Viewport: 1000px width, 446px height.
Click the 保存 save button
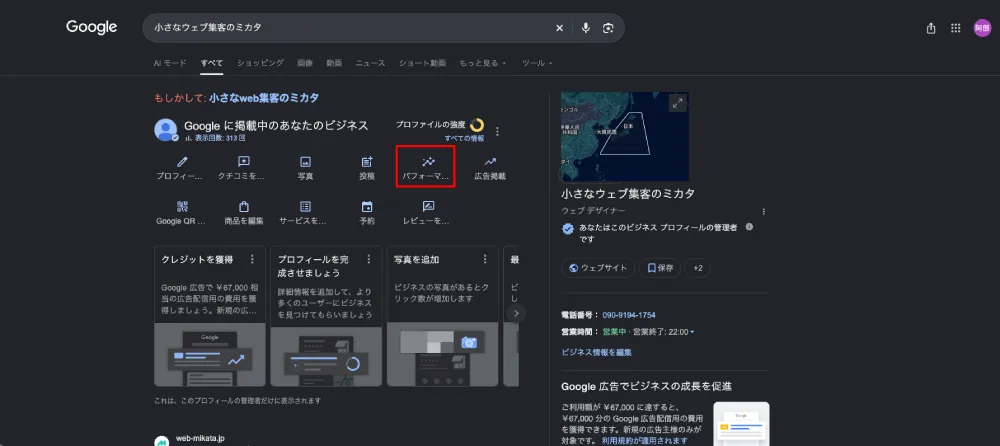coord(660,268)
